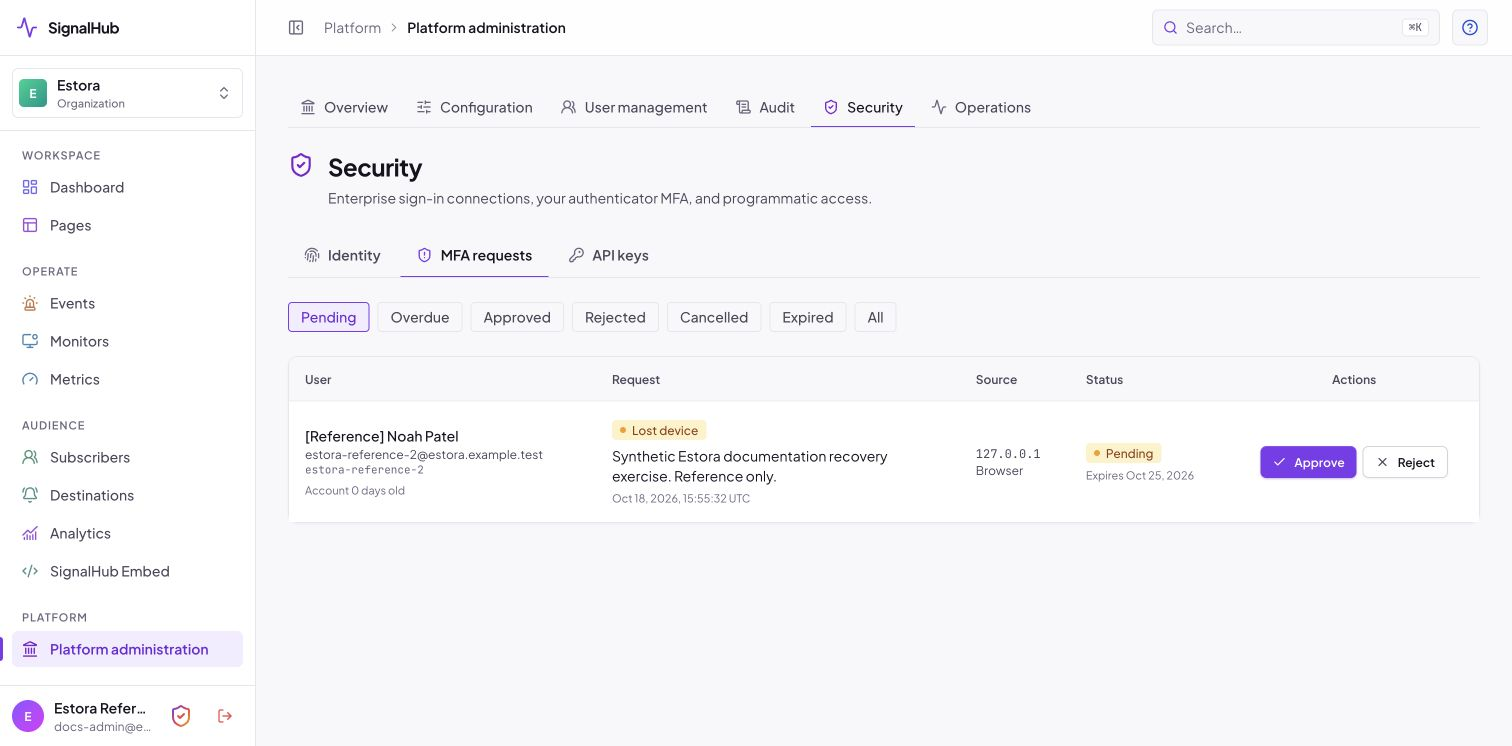Filter requests by Overdue status

click(x=420, y=317)
